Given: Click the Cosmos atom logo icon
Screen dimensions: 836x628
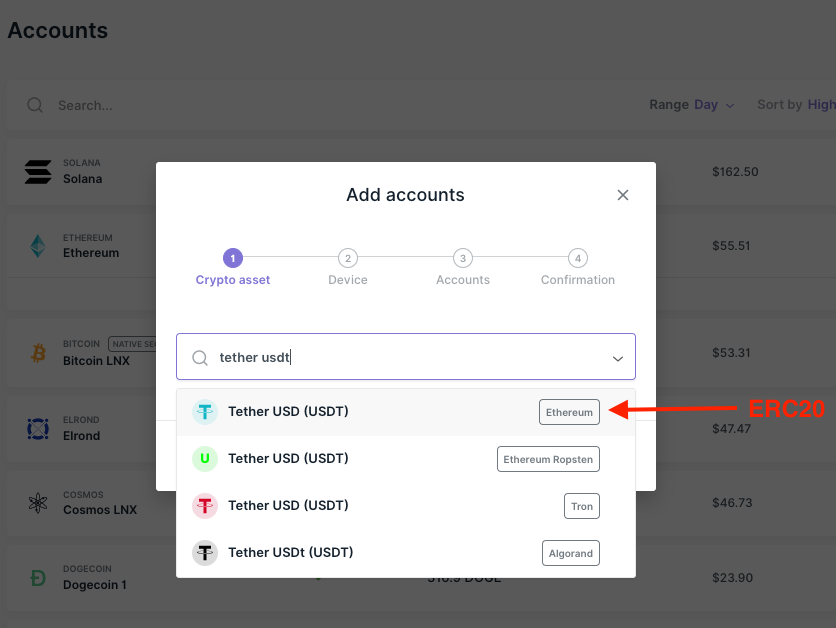Looking at the screenshot, I should [x=38, y=503].
